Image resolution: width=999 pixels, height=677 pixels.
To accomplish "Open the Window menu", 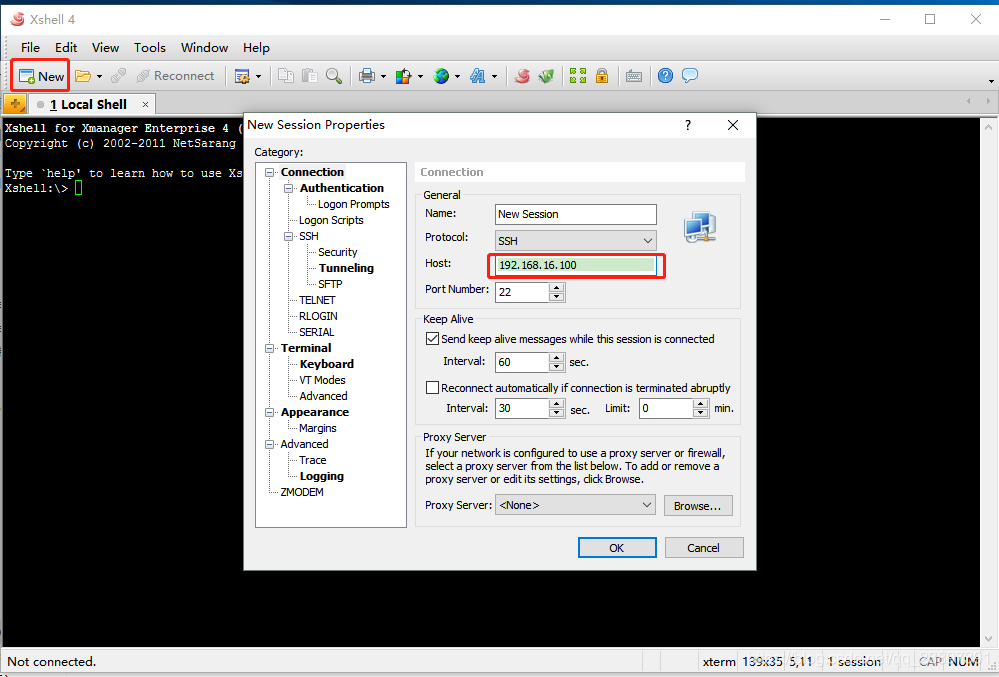I will click(204, 48).
